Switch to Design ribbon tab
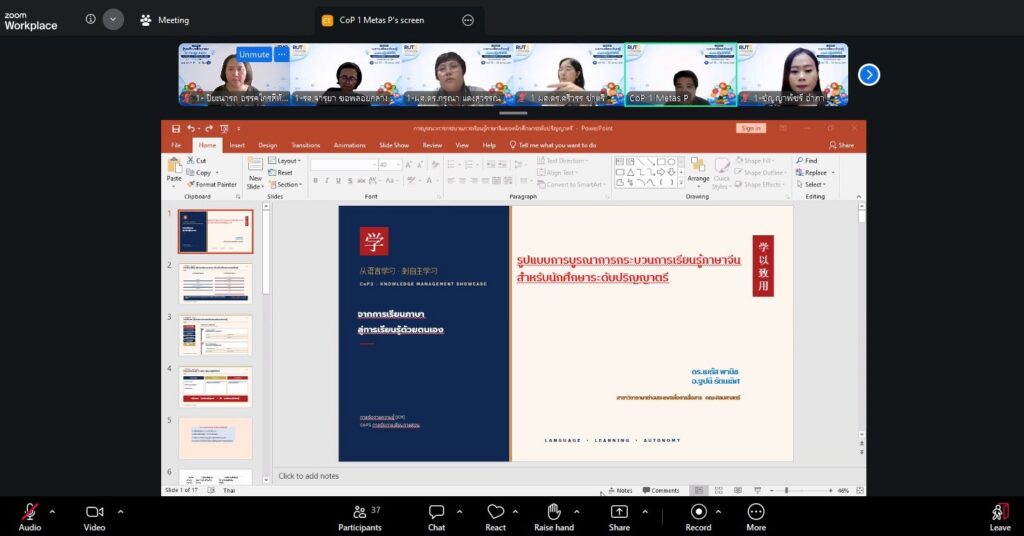This screenshot has width=1024, height=536. [x=268, y=145]
